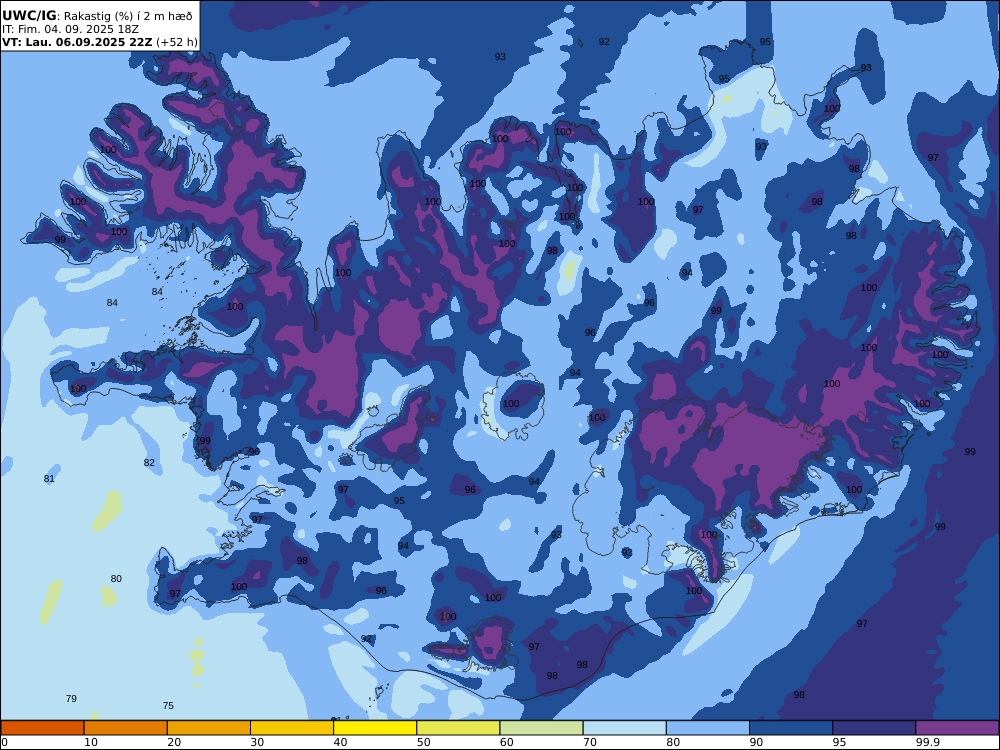Image resolution: width=1000 pixels, height=750 pixels.
Task: Click the legend value label 95
Action: [x=839, y=742]
